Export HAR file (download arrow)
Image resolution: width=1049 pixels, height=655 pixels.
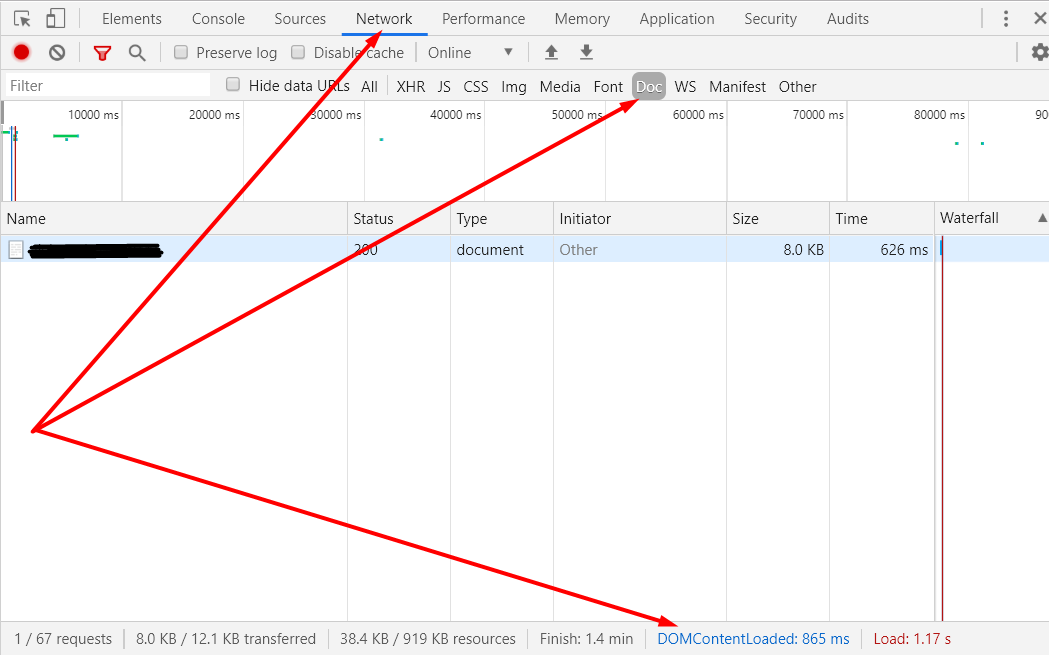(x=586, y=52)
